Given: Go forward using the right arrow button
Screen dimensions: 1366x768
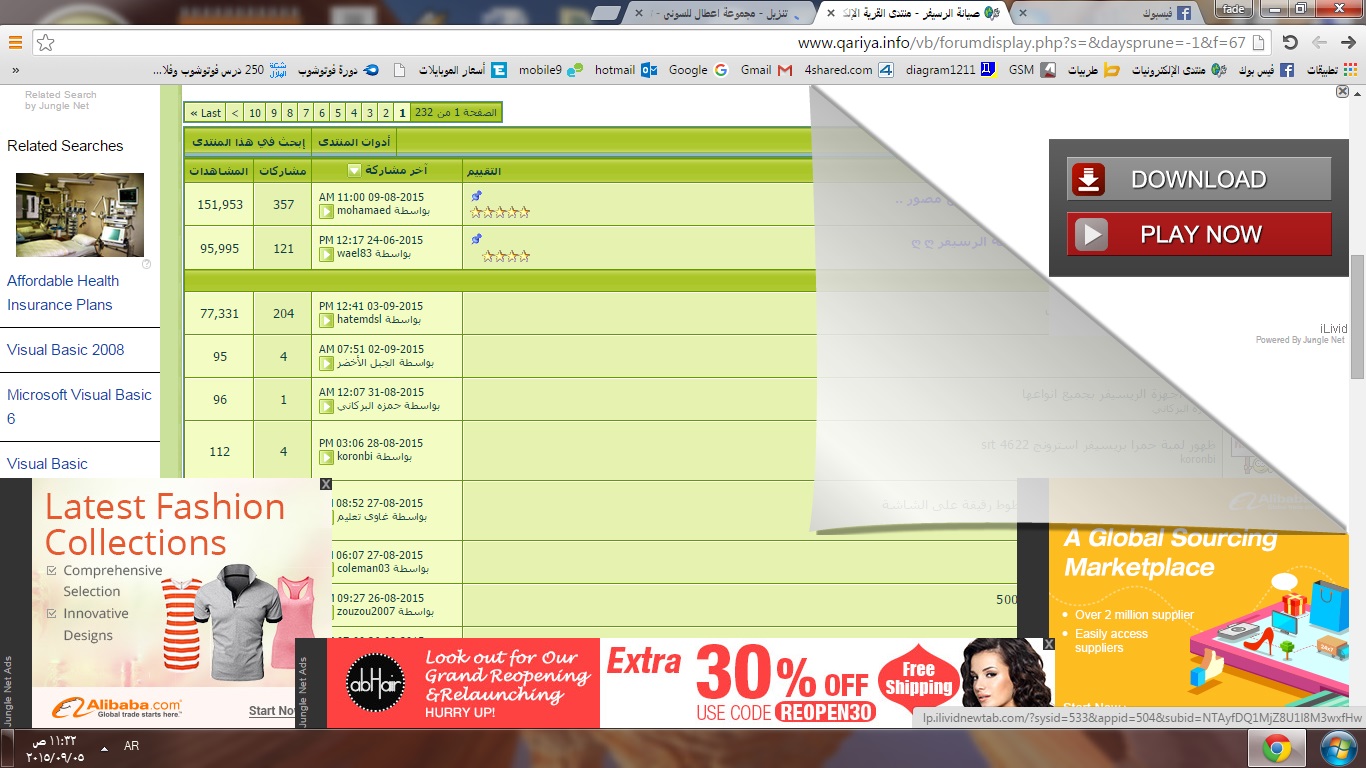Looking at the screenshot, I should (1347, 42).
